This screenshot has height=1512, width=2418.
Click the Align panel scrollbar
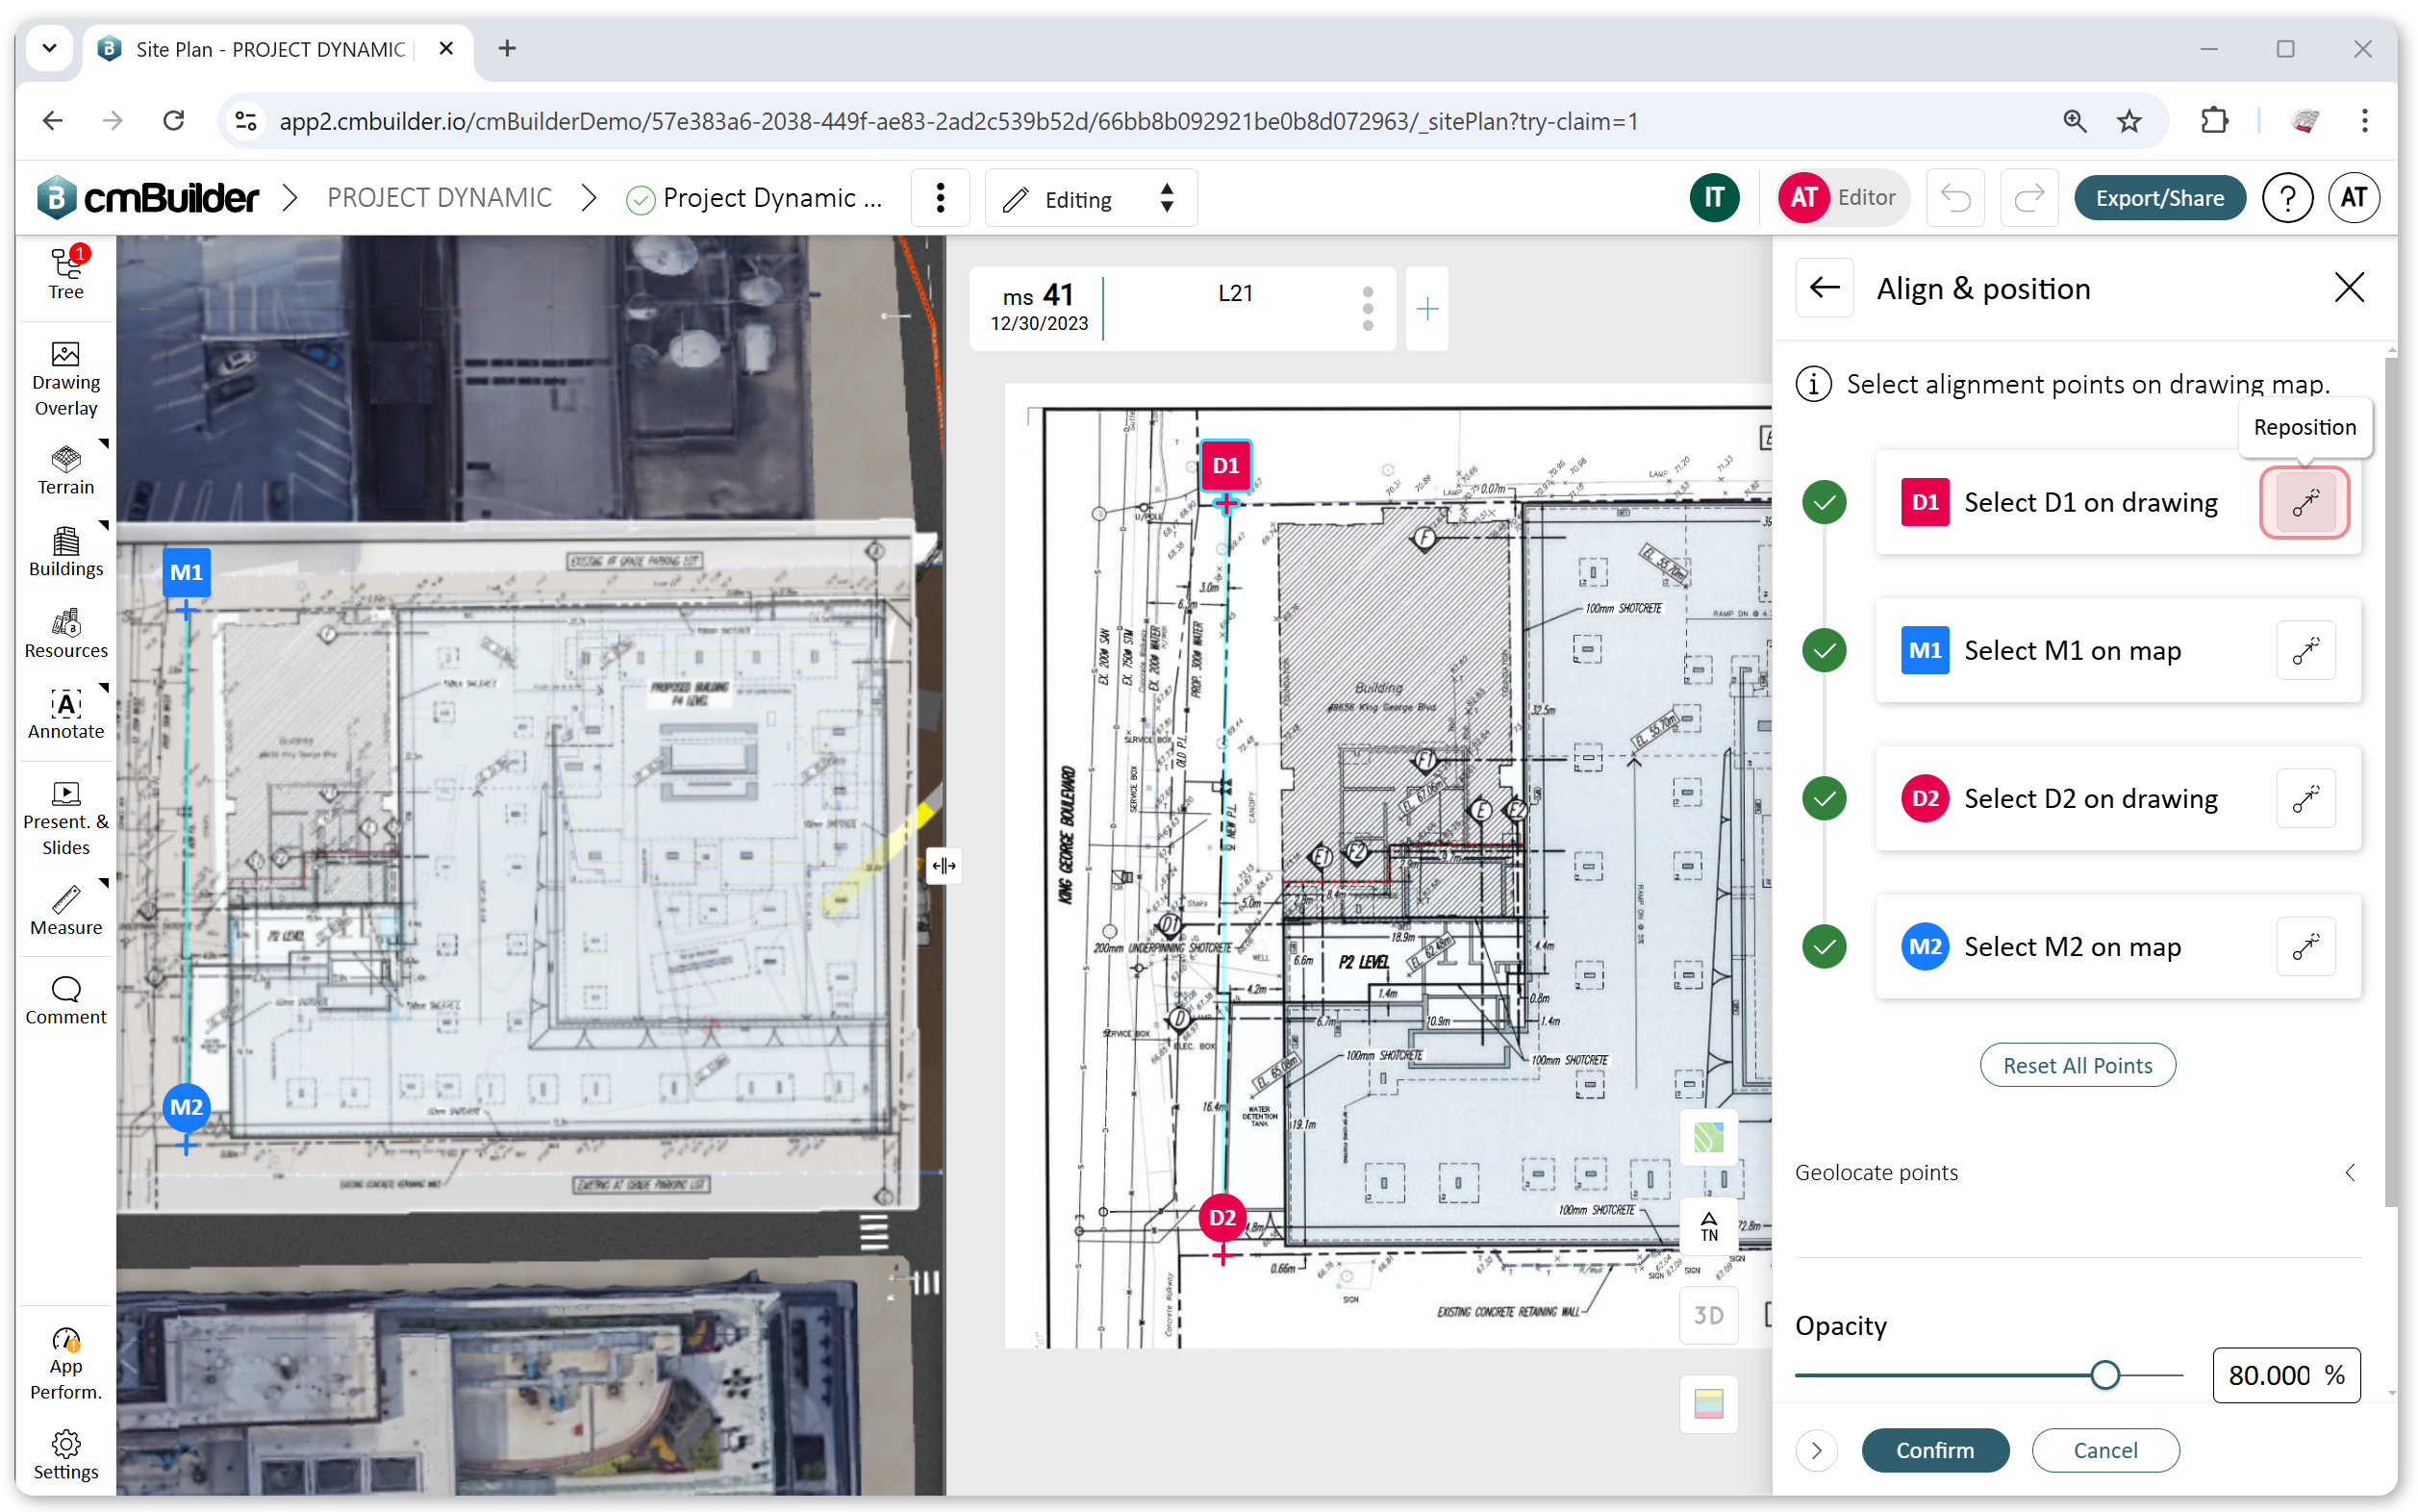pos(2390,780)
